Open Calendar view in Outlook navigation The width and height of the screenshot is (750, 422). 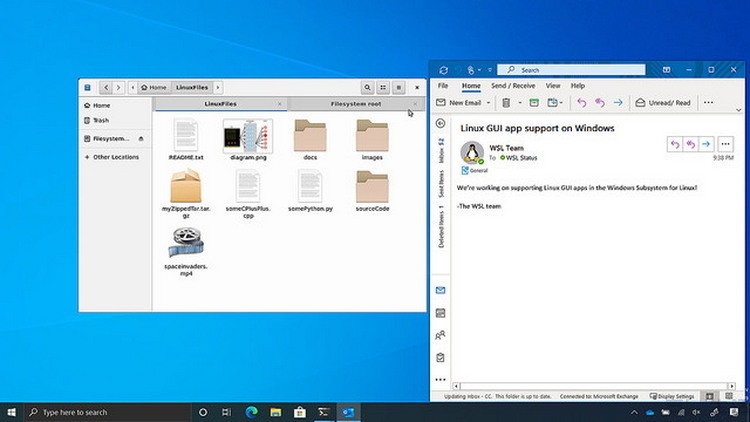click(441, 313)
